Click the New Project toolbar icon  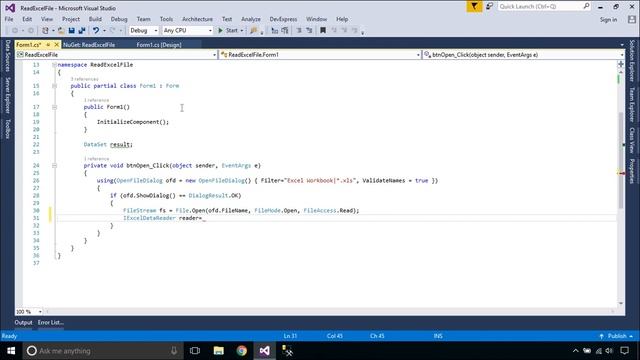(45, 31)
